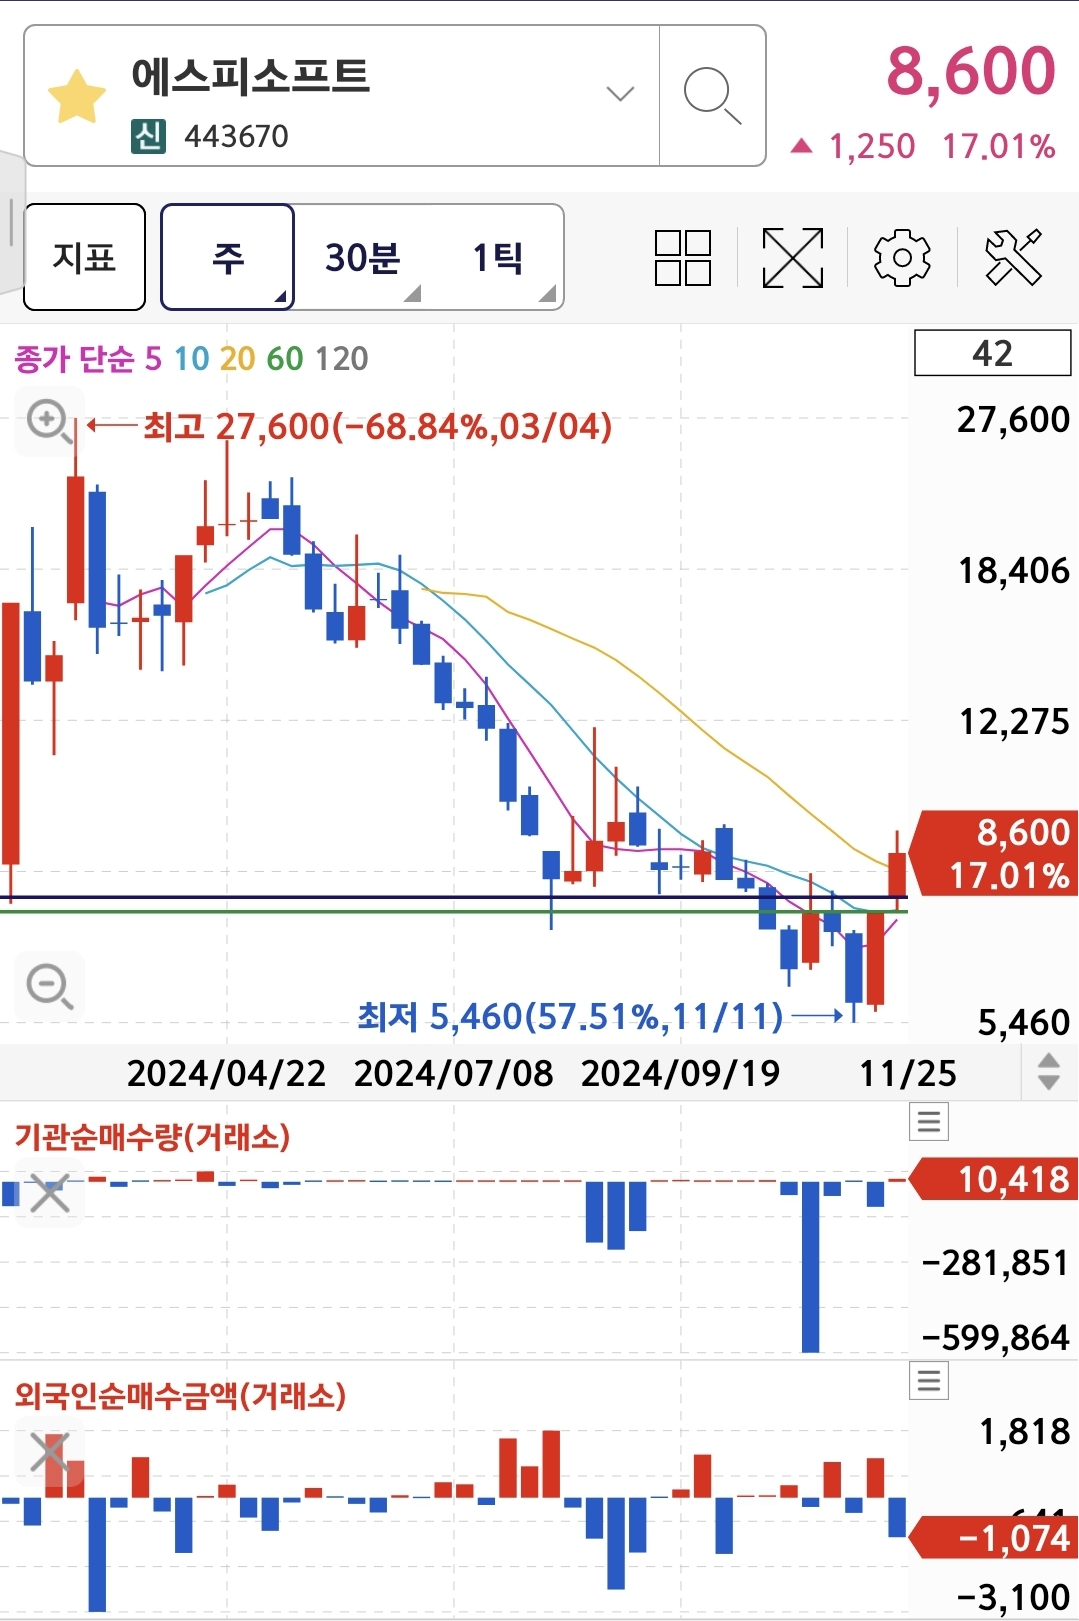The height and width of the screenshot is (1621, 1079).
Task: Click the 10,418 institution volume tag
Action: (x=994, y=1180)
